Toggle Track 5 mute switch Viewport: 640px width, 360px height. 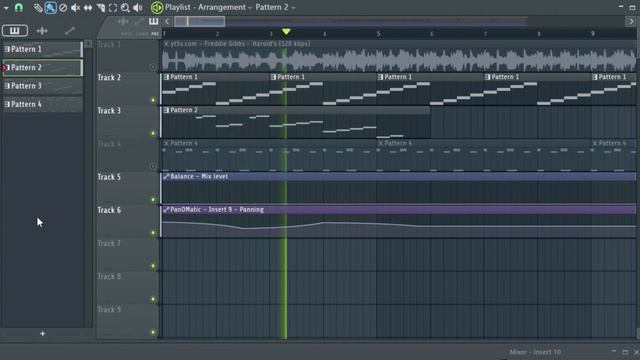[153, 200]
